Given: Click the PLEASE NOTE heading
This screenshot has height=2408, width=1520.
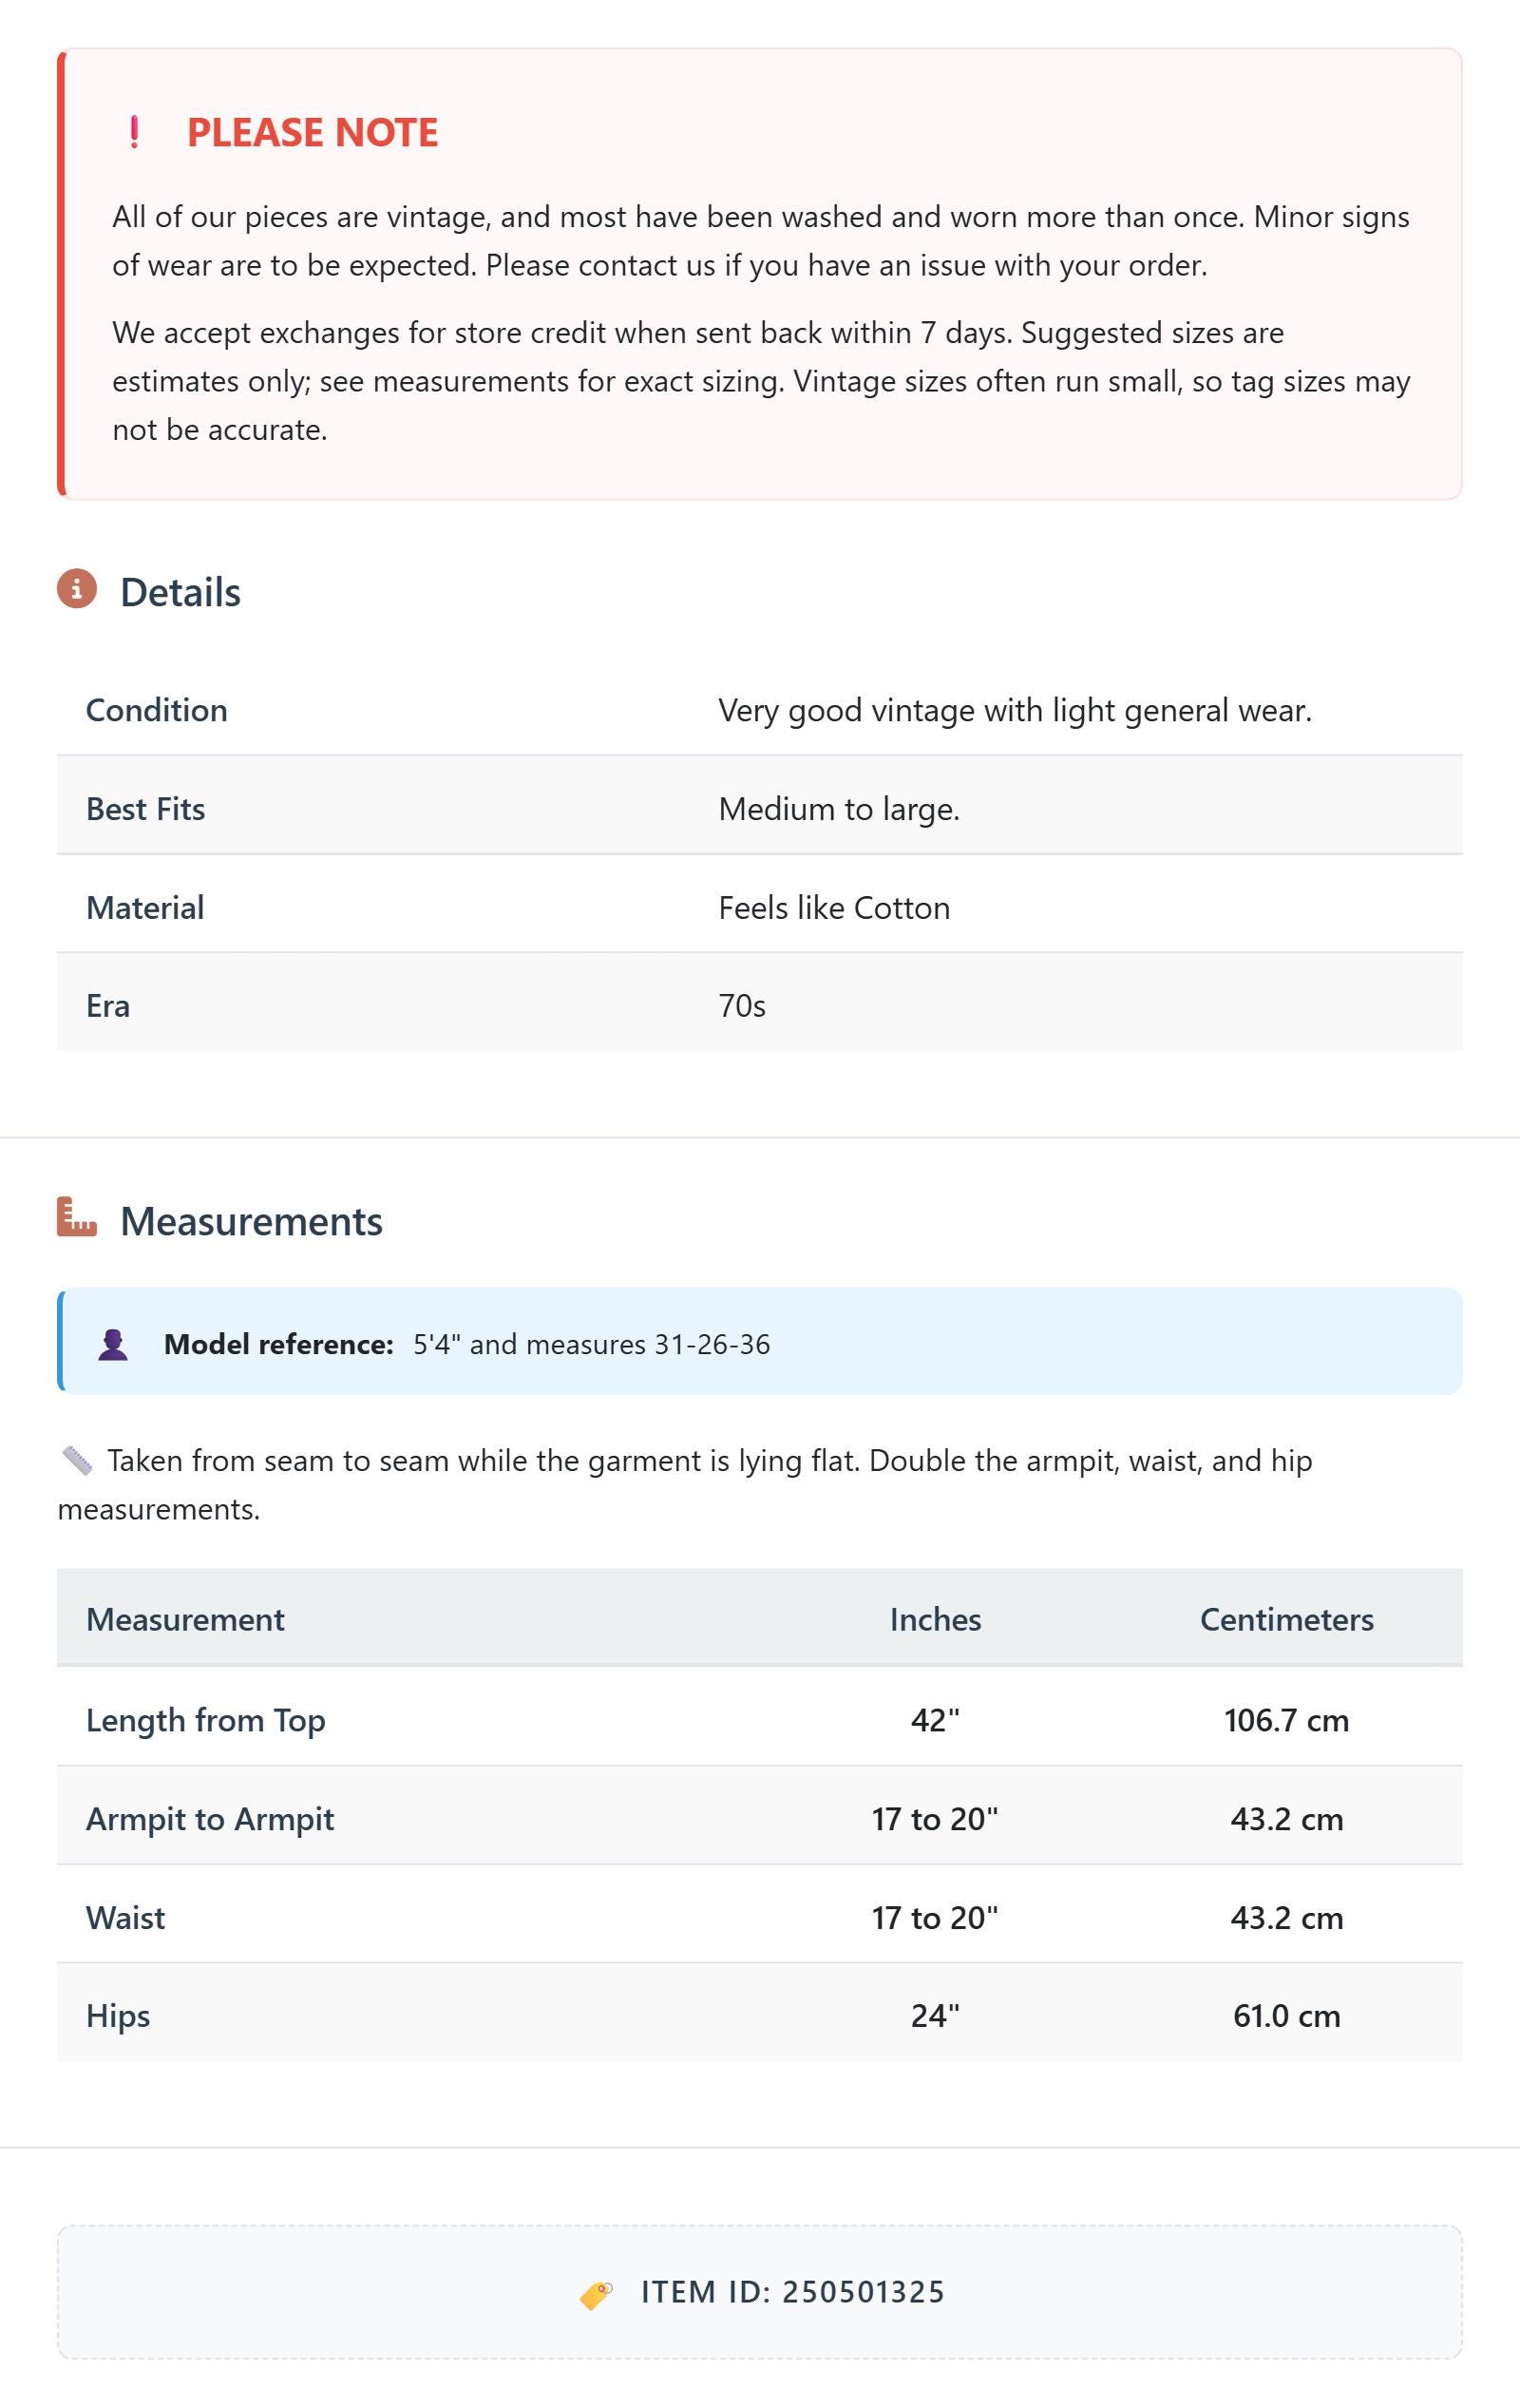Looking at the screenshot, I should 313,132.
